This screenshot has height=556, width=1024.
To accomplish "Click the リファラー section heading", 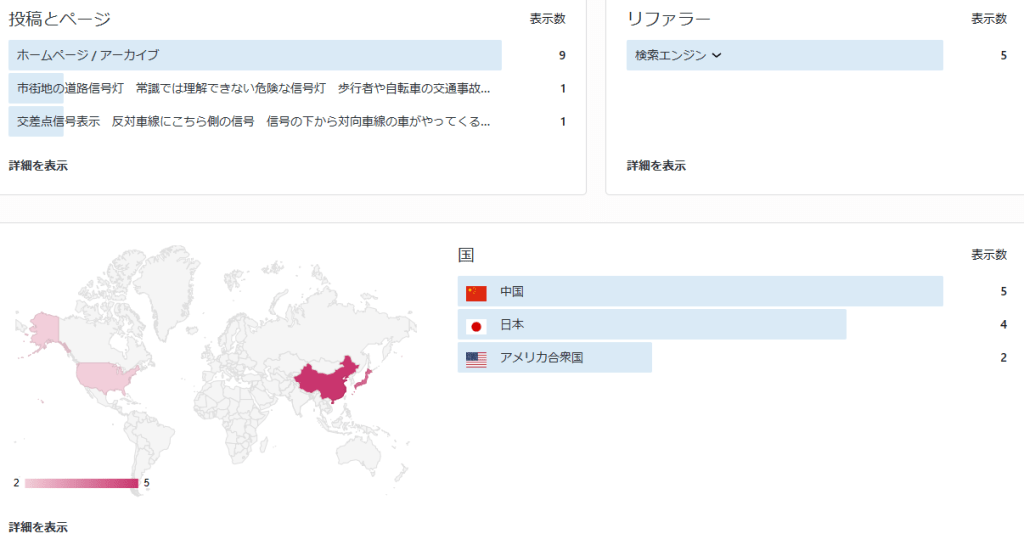I will pyautogui.click(x=668, y=19).
